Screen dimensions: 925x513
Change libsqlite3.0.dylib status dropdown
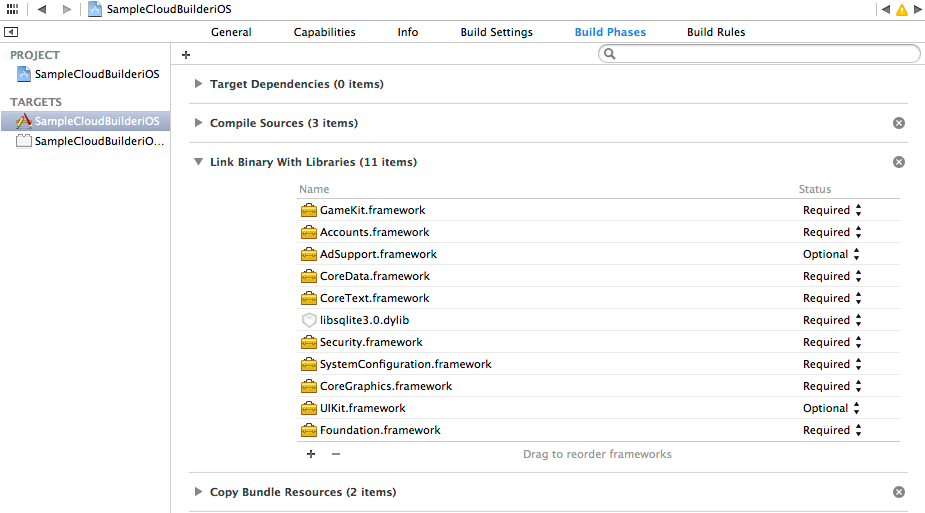(832, 320)
